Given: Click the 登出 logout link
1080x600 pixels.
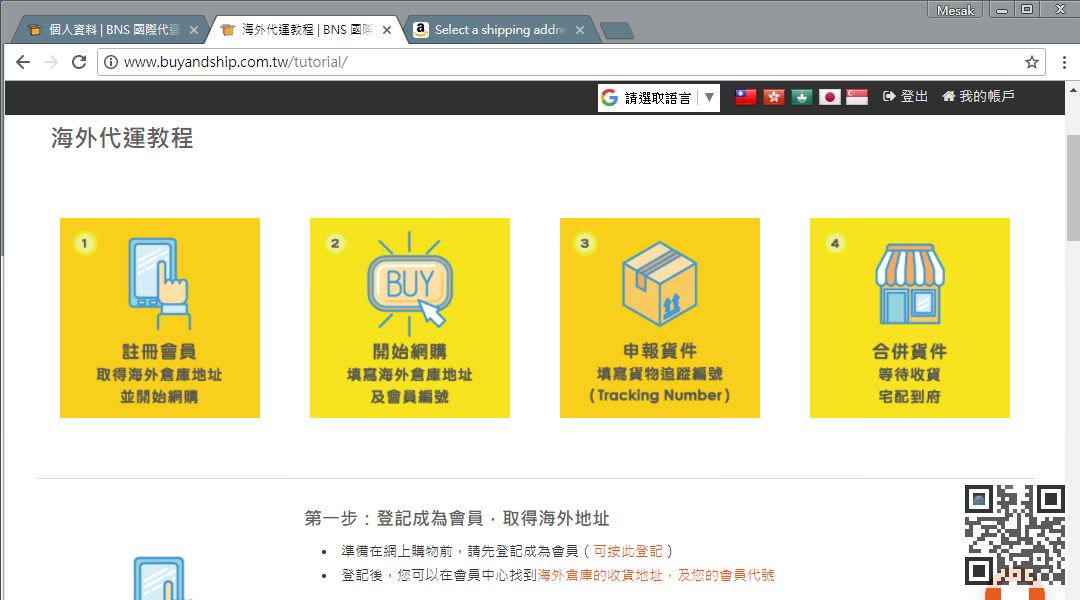Looking at the screenshot, I should 906,97.
